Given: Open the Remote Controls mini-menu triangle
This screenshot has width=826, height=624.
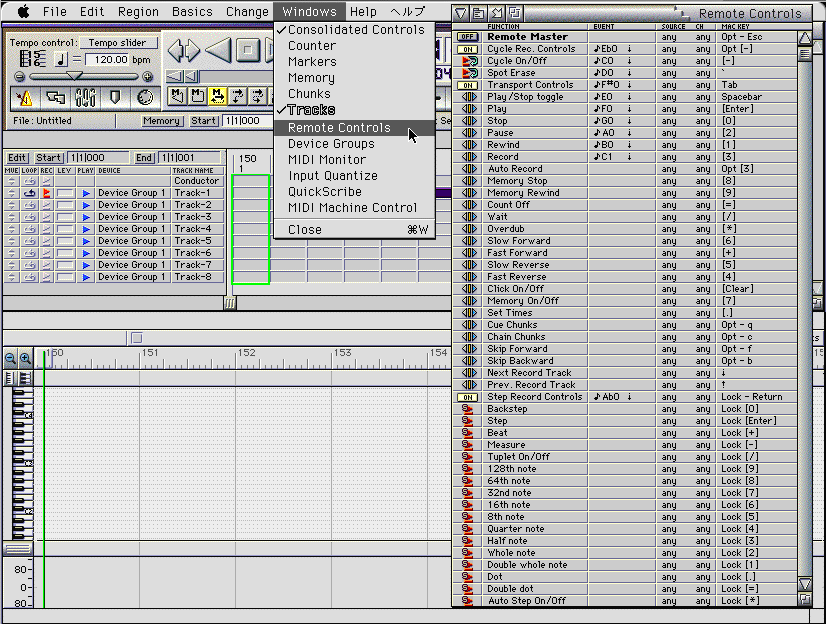Looking at the screenshot, I should [x=461, y=13].
